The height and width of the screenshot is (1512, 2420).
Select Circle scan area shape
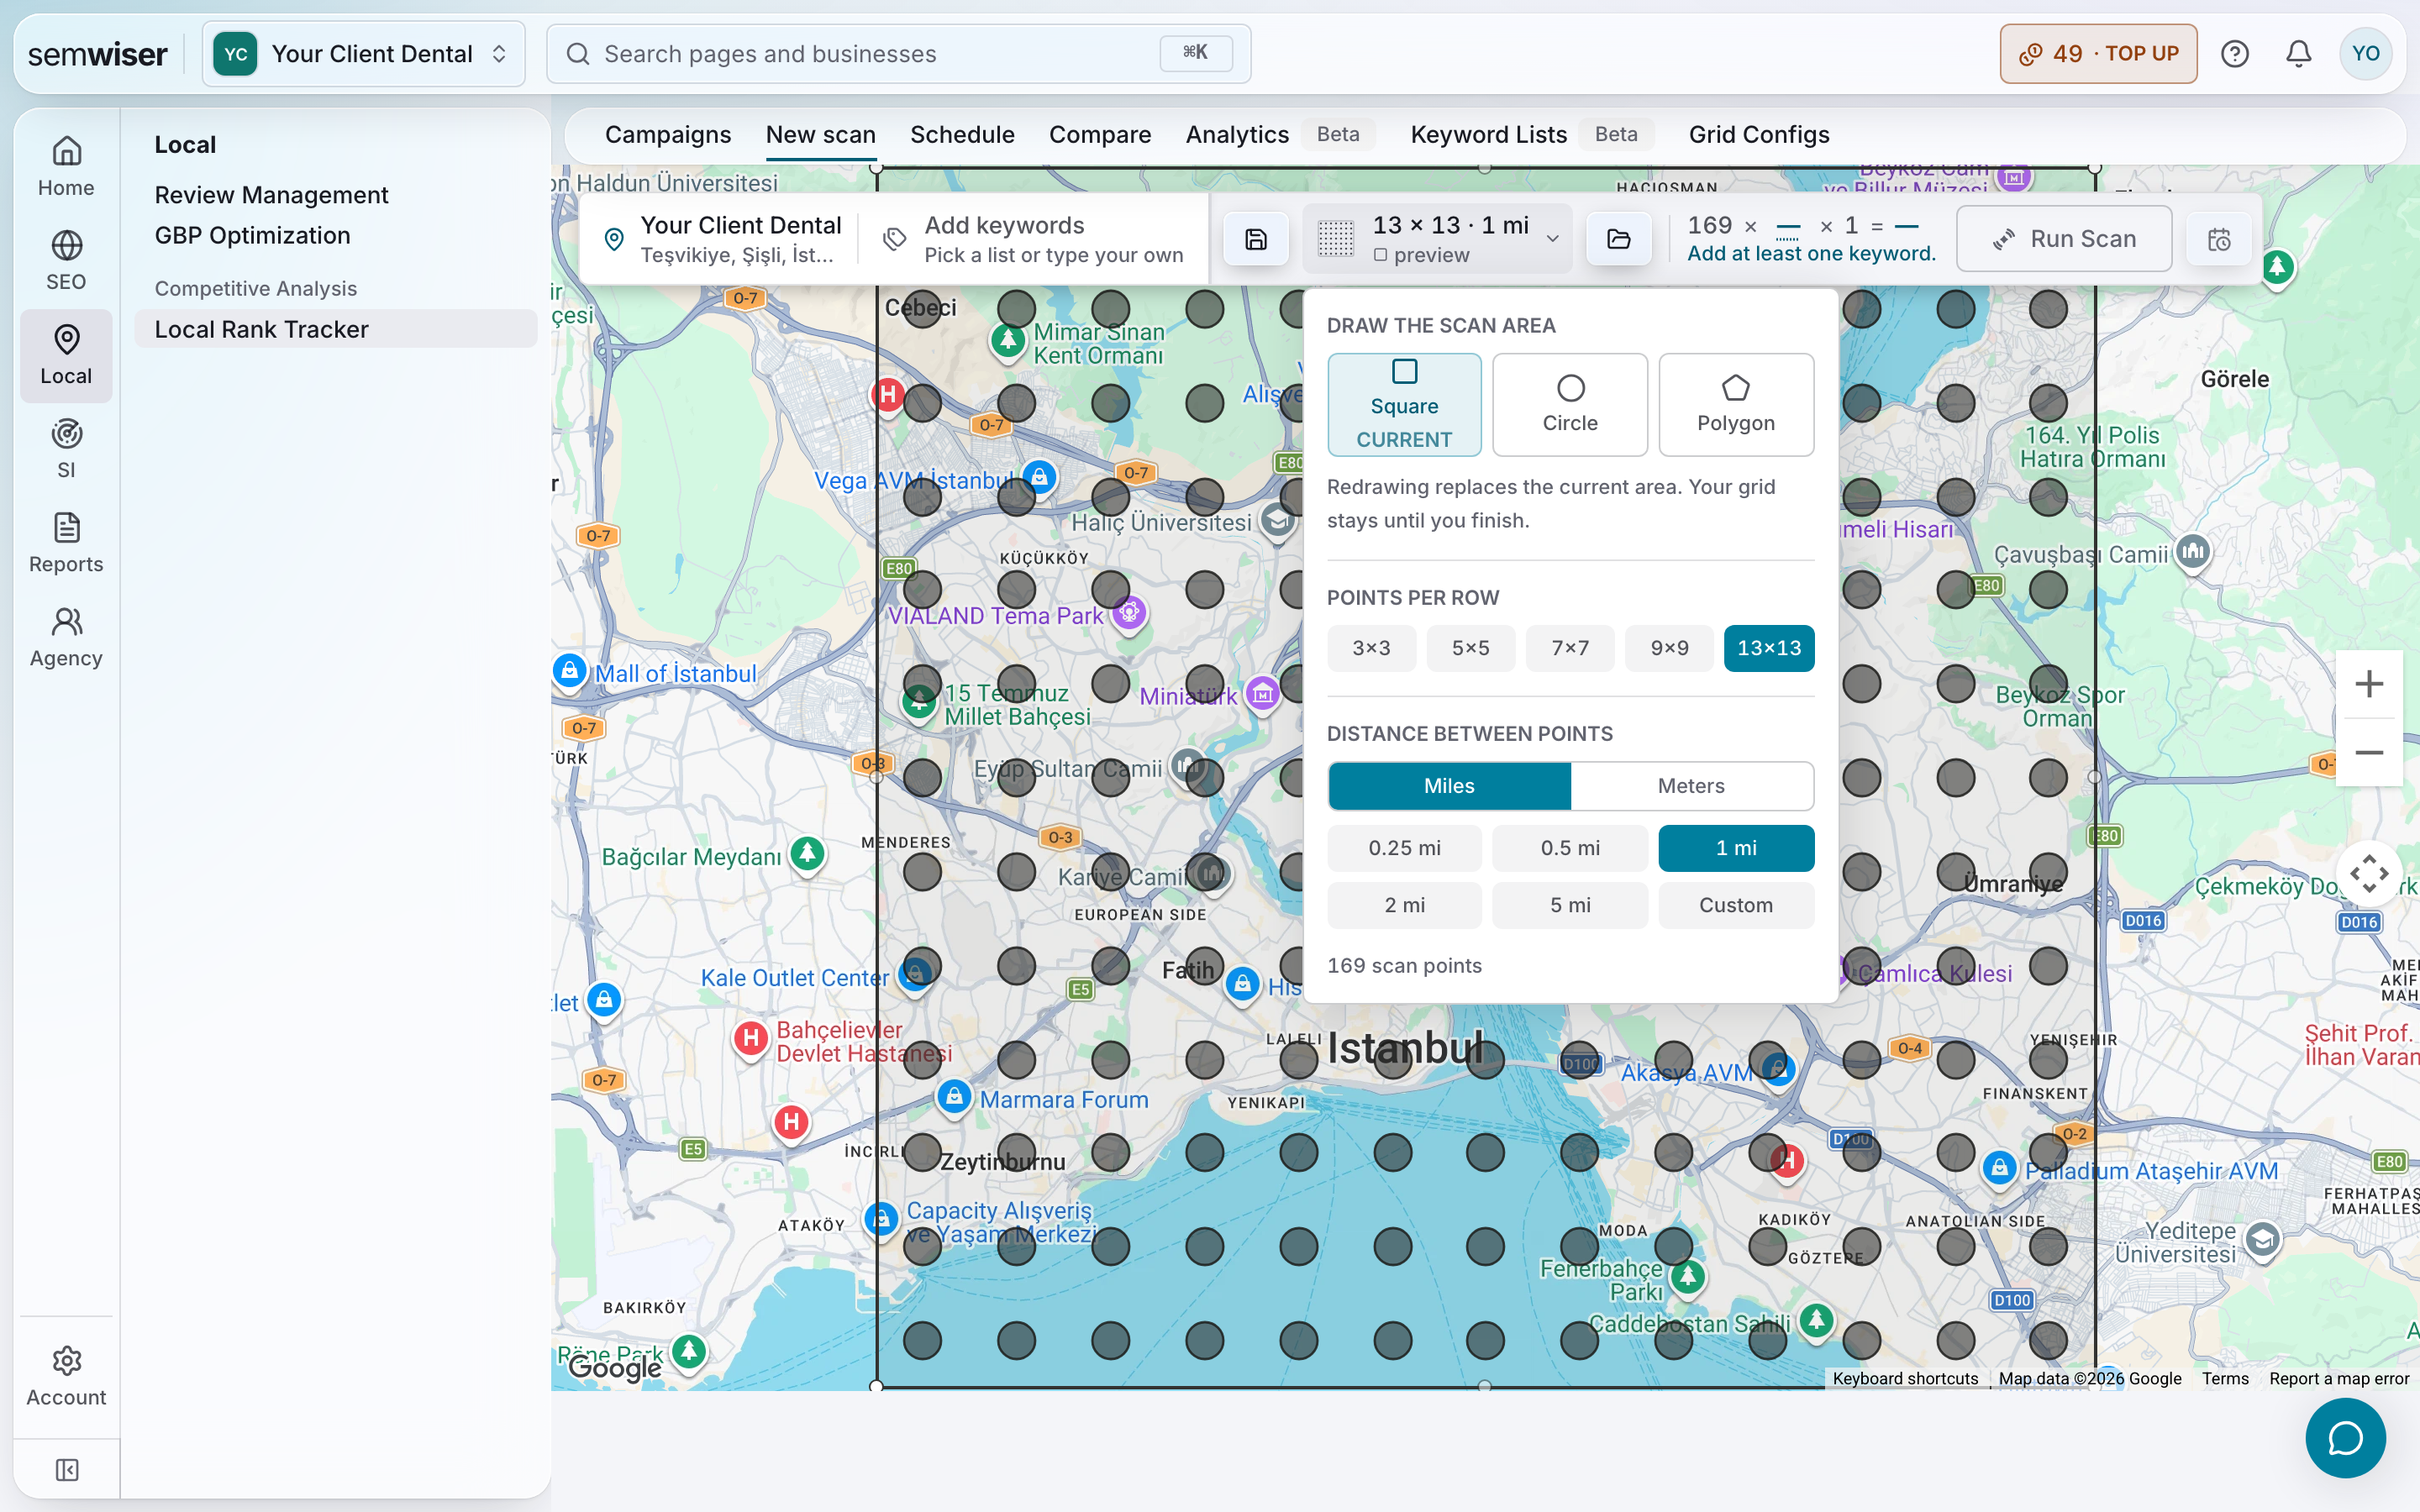1570,405
